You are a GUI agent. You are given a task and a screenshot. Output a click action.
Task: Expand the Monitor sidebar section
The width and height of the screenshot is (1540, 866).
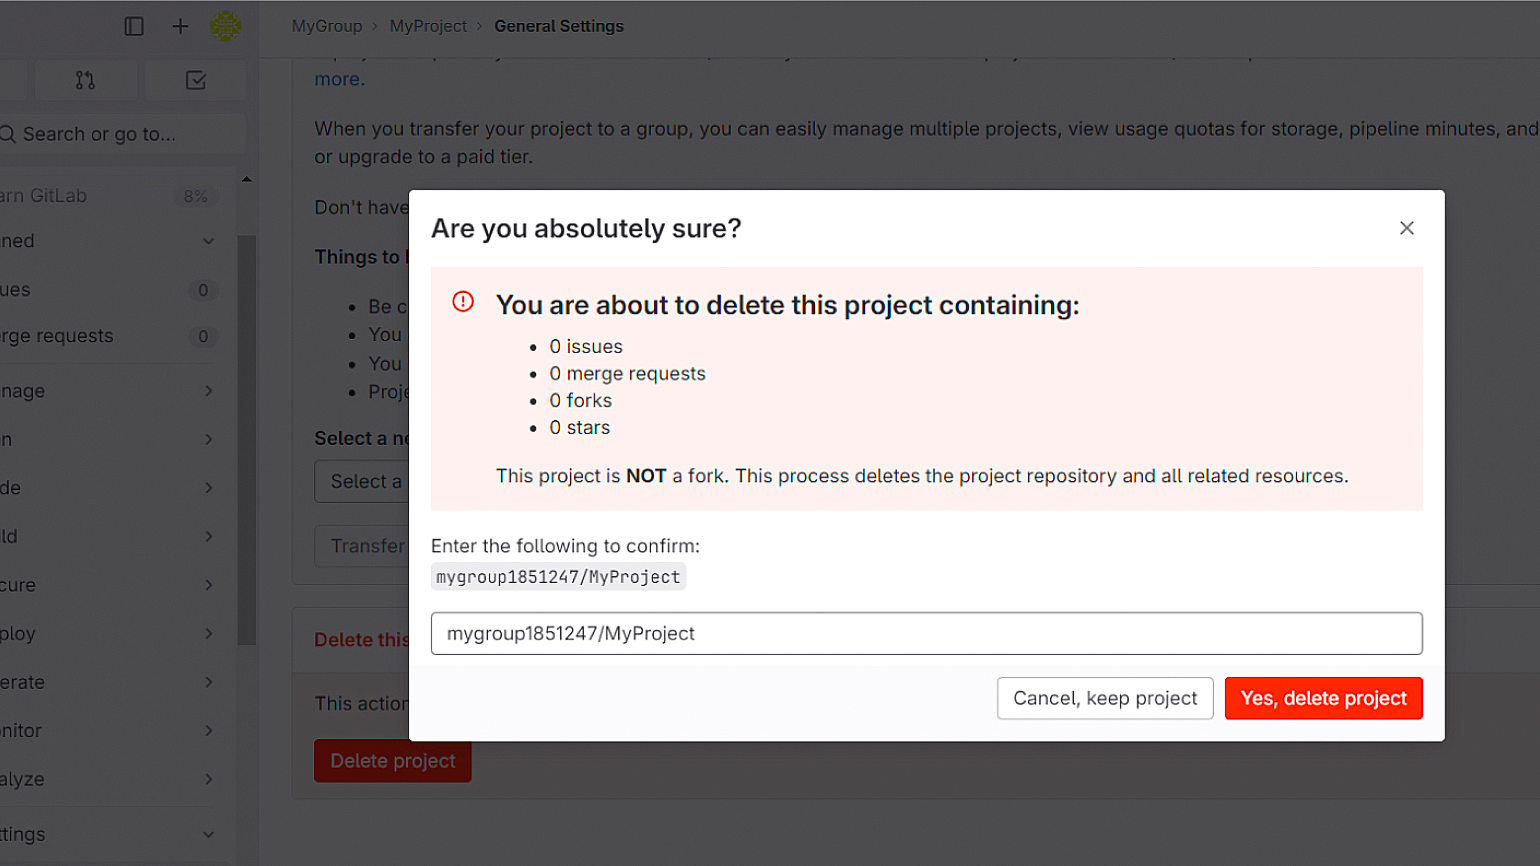click(110, 731)
